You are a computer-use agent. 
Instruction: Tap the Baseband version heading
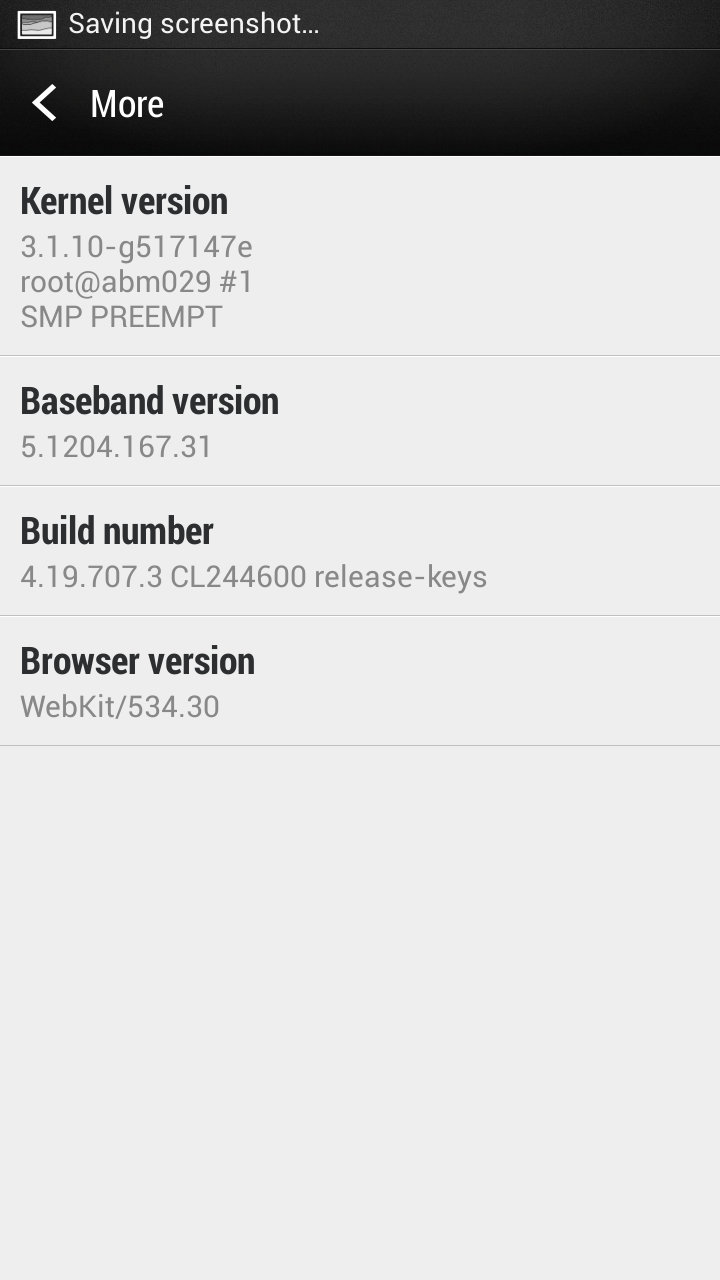point(150,401)
